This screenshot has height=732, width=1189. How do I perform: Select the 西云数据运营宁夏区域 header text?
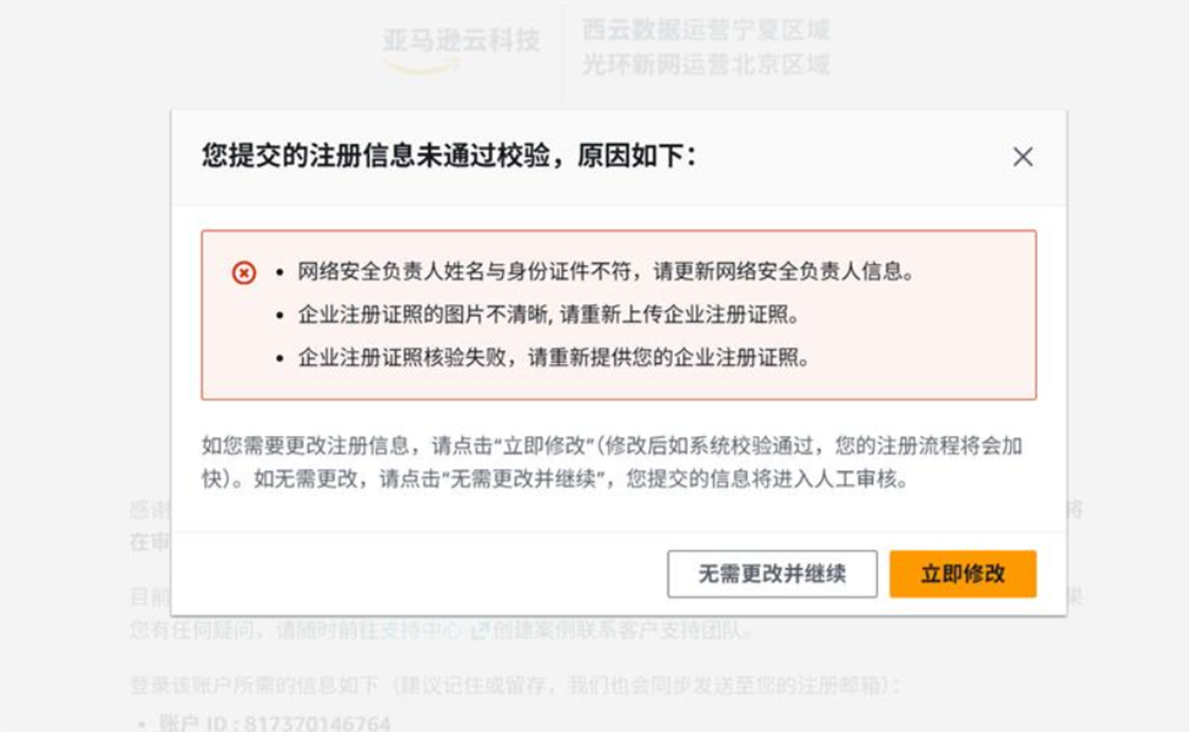pos(706,30)
